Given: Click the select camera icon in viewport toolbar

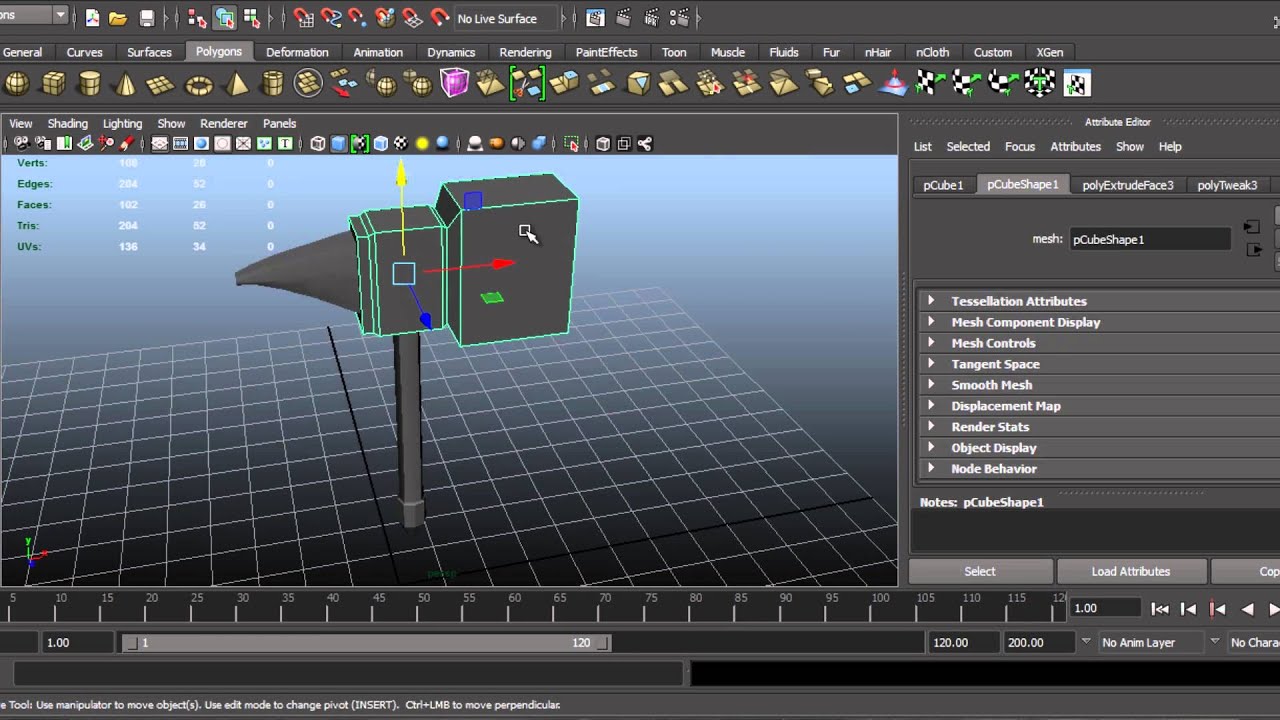Looking at the screenshot, I should pos(20,144).
